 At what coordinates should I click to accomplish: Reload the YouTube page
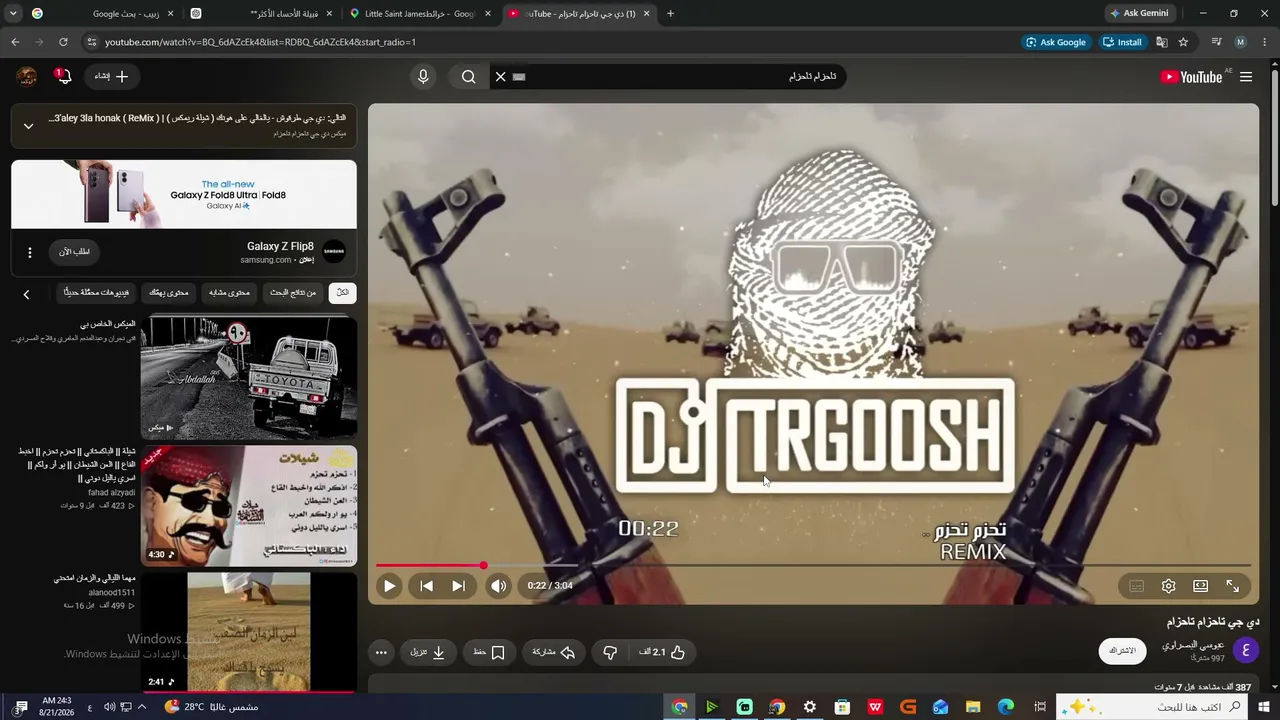63,42
